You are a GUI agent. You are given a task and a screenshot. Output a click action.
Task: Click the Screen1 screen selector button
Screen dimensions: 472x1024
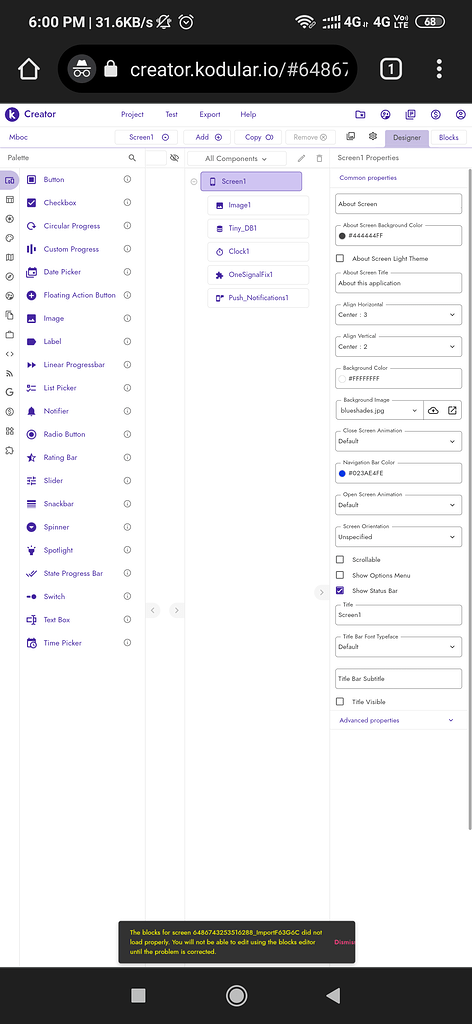click(x=146, y=137)
